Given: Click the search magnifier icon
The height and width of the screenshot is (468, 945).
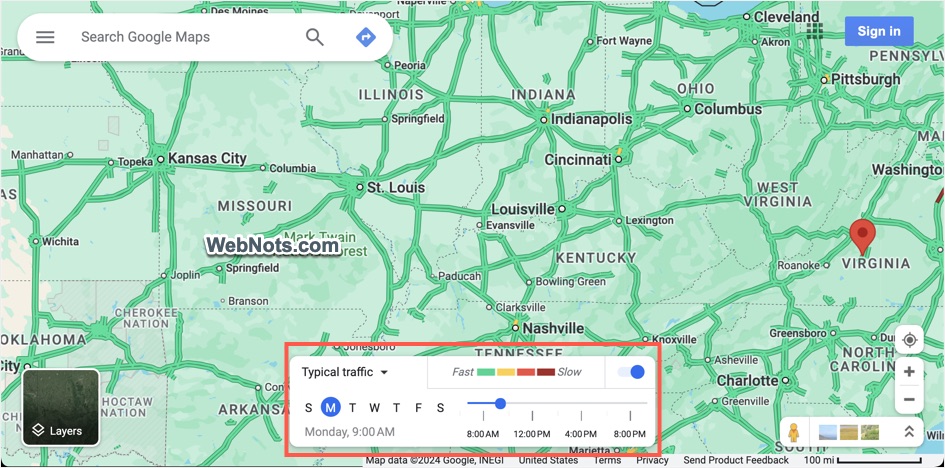Looking at the screenshot, I should [315, 37].
